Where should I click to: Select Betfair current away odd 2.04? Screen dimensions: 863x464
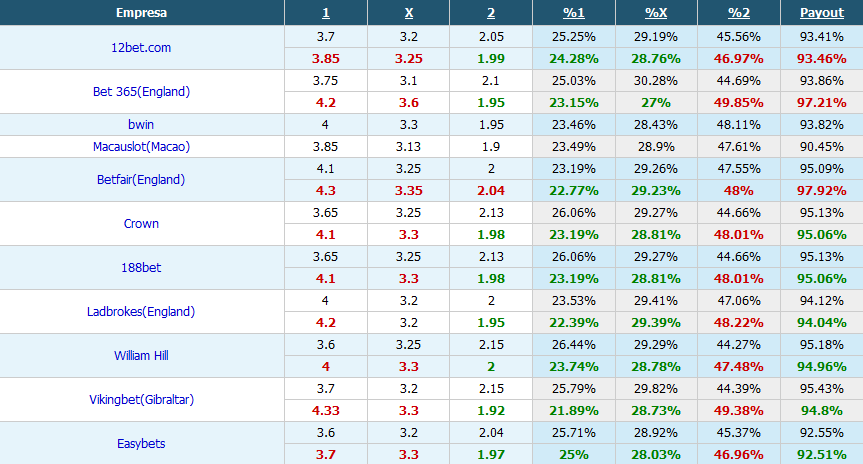tap(491, 191)
